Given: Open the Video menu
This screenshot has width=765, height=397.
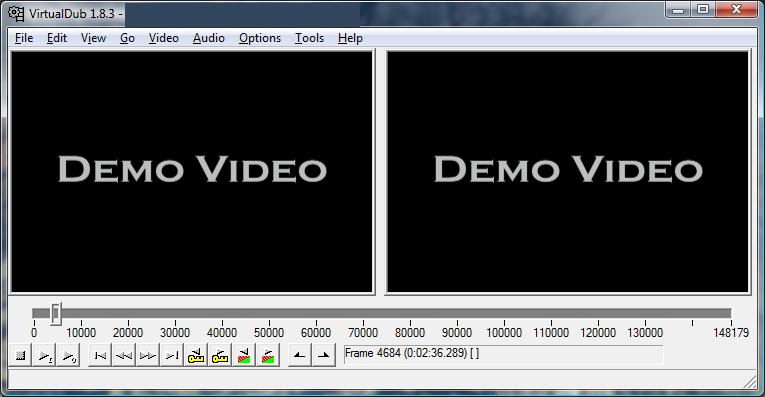Looking at the screenshot, I should [163, 38].
